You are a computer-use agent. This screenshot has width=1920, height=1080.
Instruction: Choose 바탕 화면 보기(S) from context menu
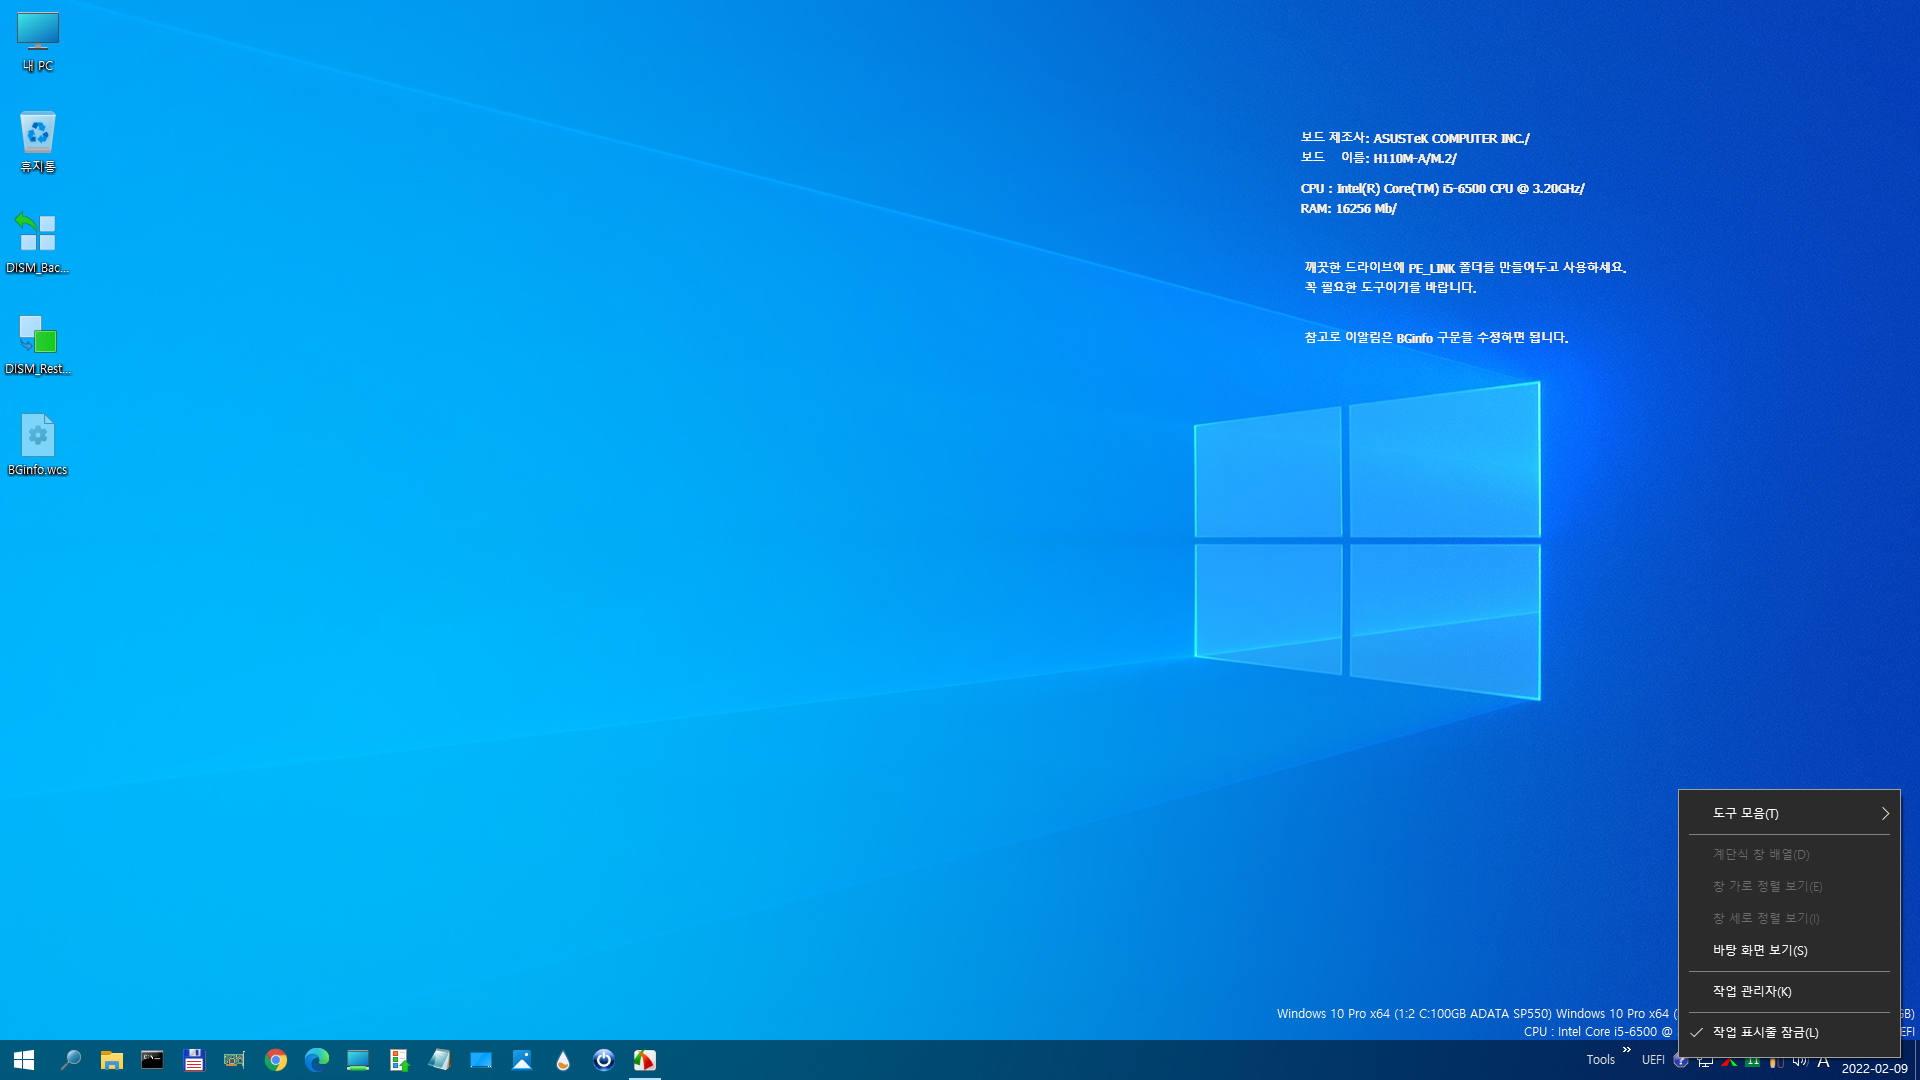click(1789, 950)
